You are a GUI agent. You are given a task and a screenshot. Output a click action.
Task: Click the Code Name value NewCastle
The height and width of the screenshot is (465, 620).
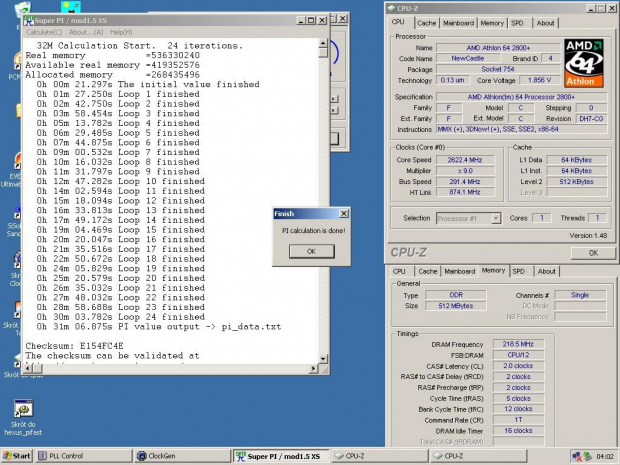(x=468, y=59)
